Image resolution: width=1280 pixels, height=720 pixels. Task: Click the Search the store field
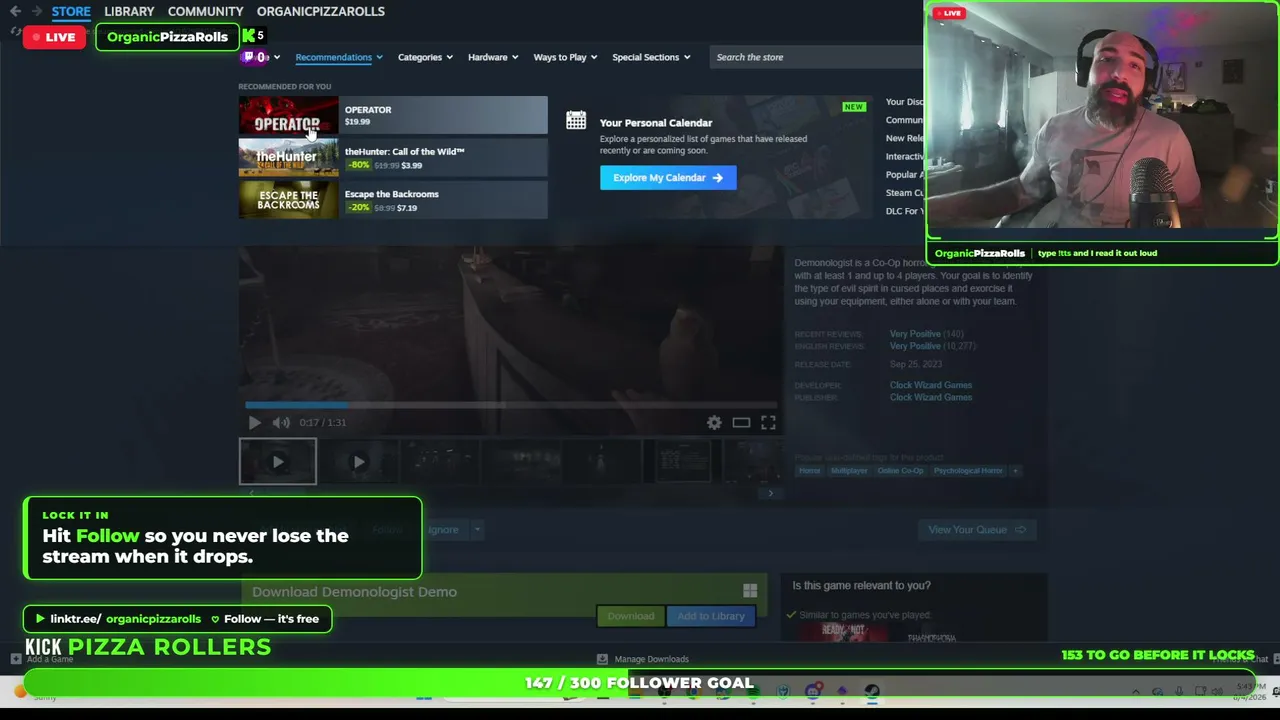[815, 57]
